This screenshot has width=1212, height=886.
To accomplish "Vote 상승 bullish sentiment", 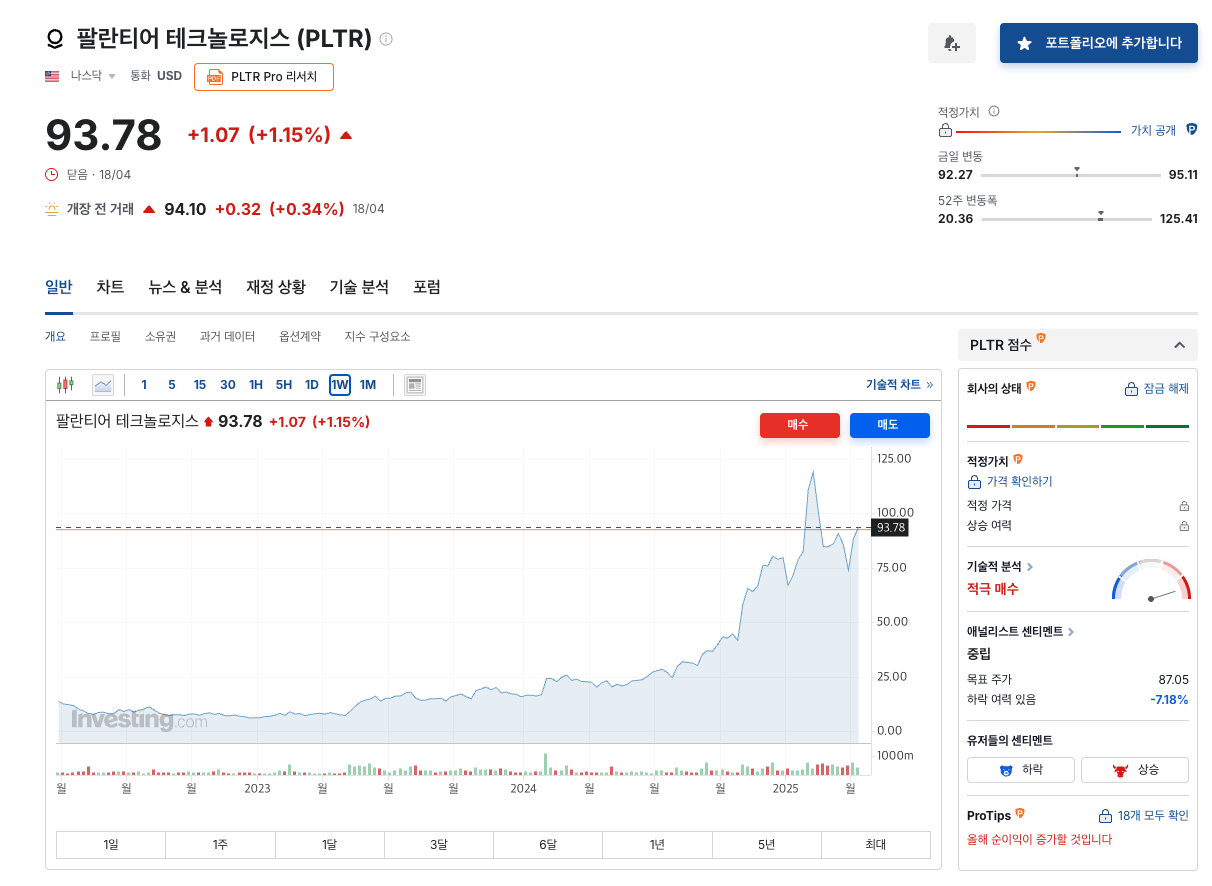I will coord(1135,770).
